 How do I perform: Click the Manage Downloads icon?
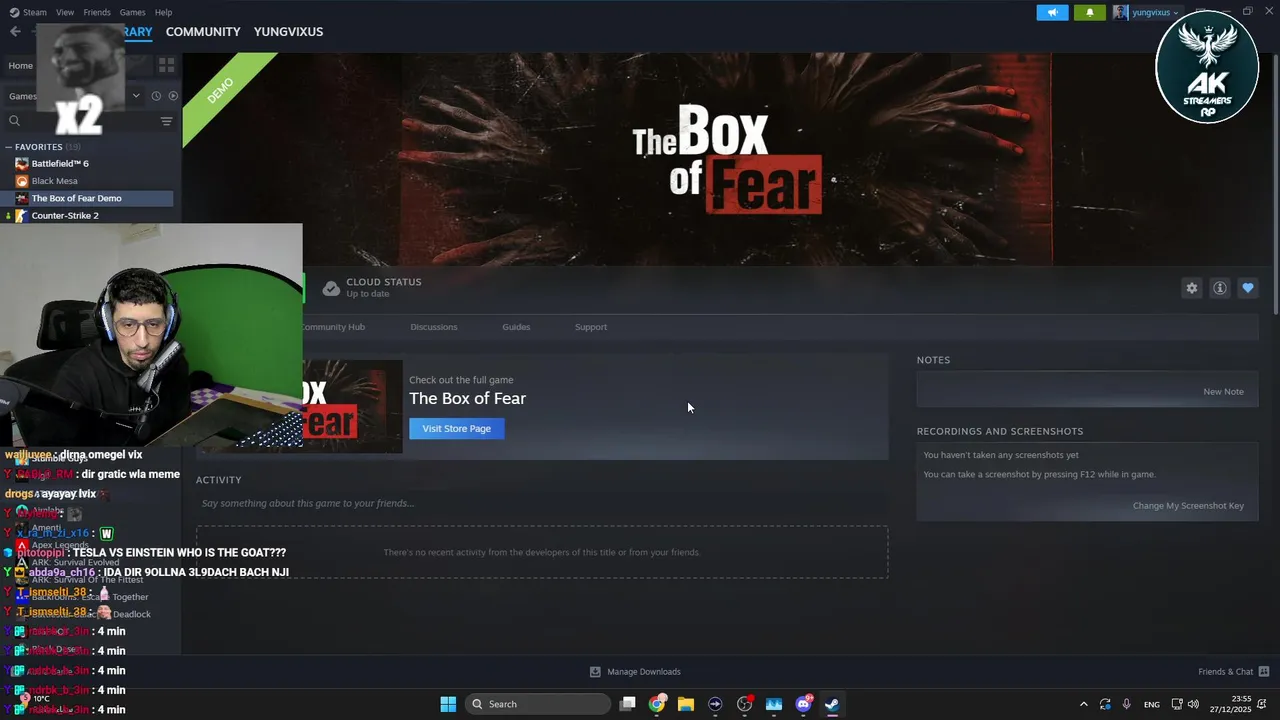(x=595, y=672)
